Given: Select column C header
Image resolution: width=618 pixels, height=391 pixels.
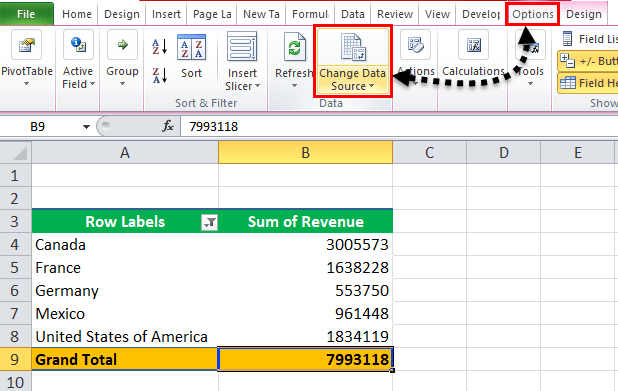Looking at the screenshot, I should pos(430,153).
